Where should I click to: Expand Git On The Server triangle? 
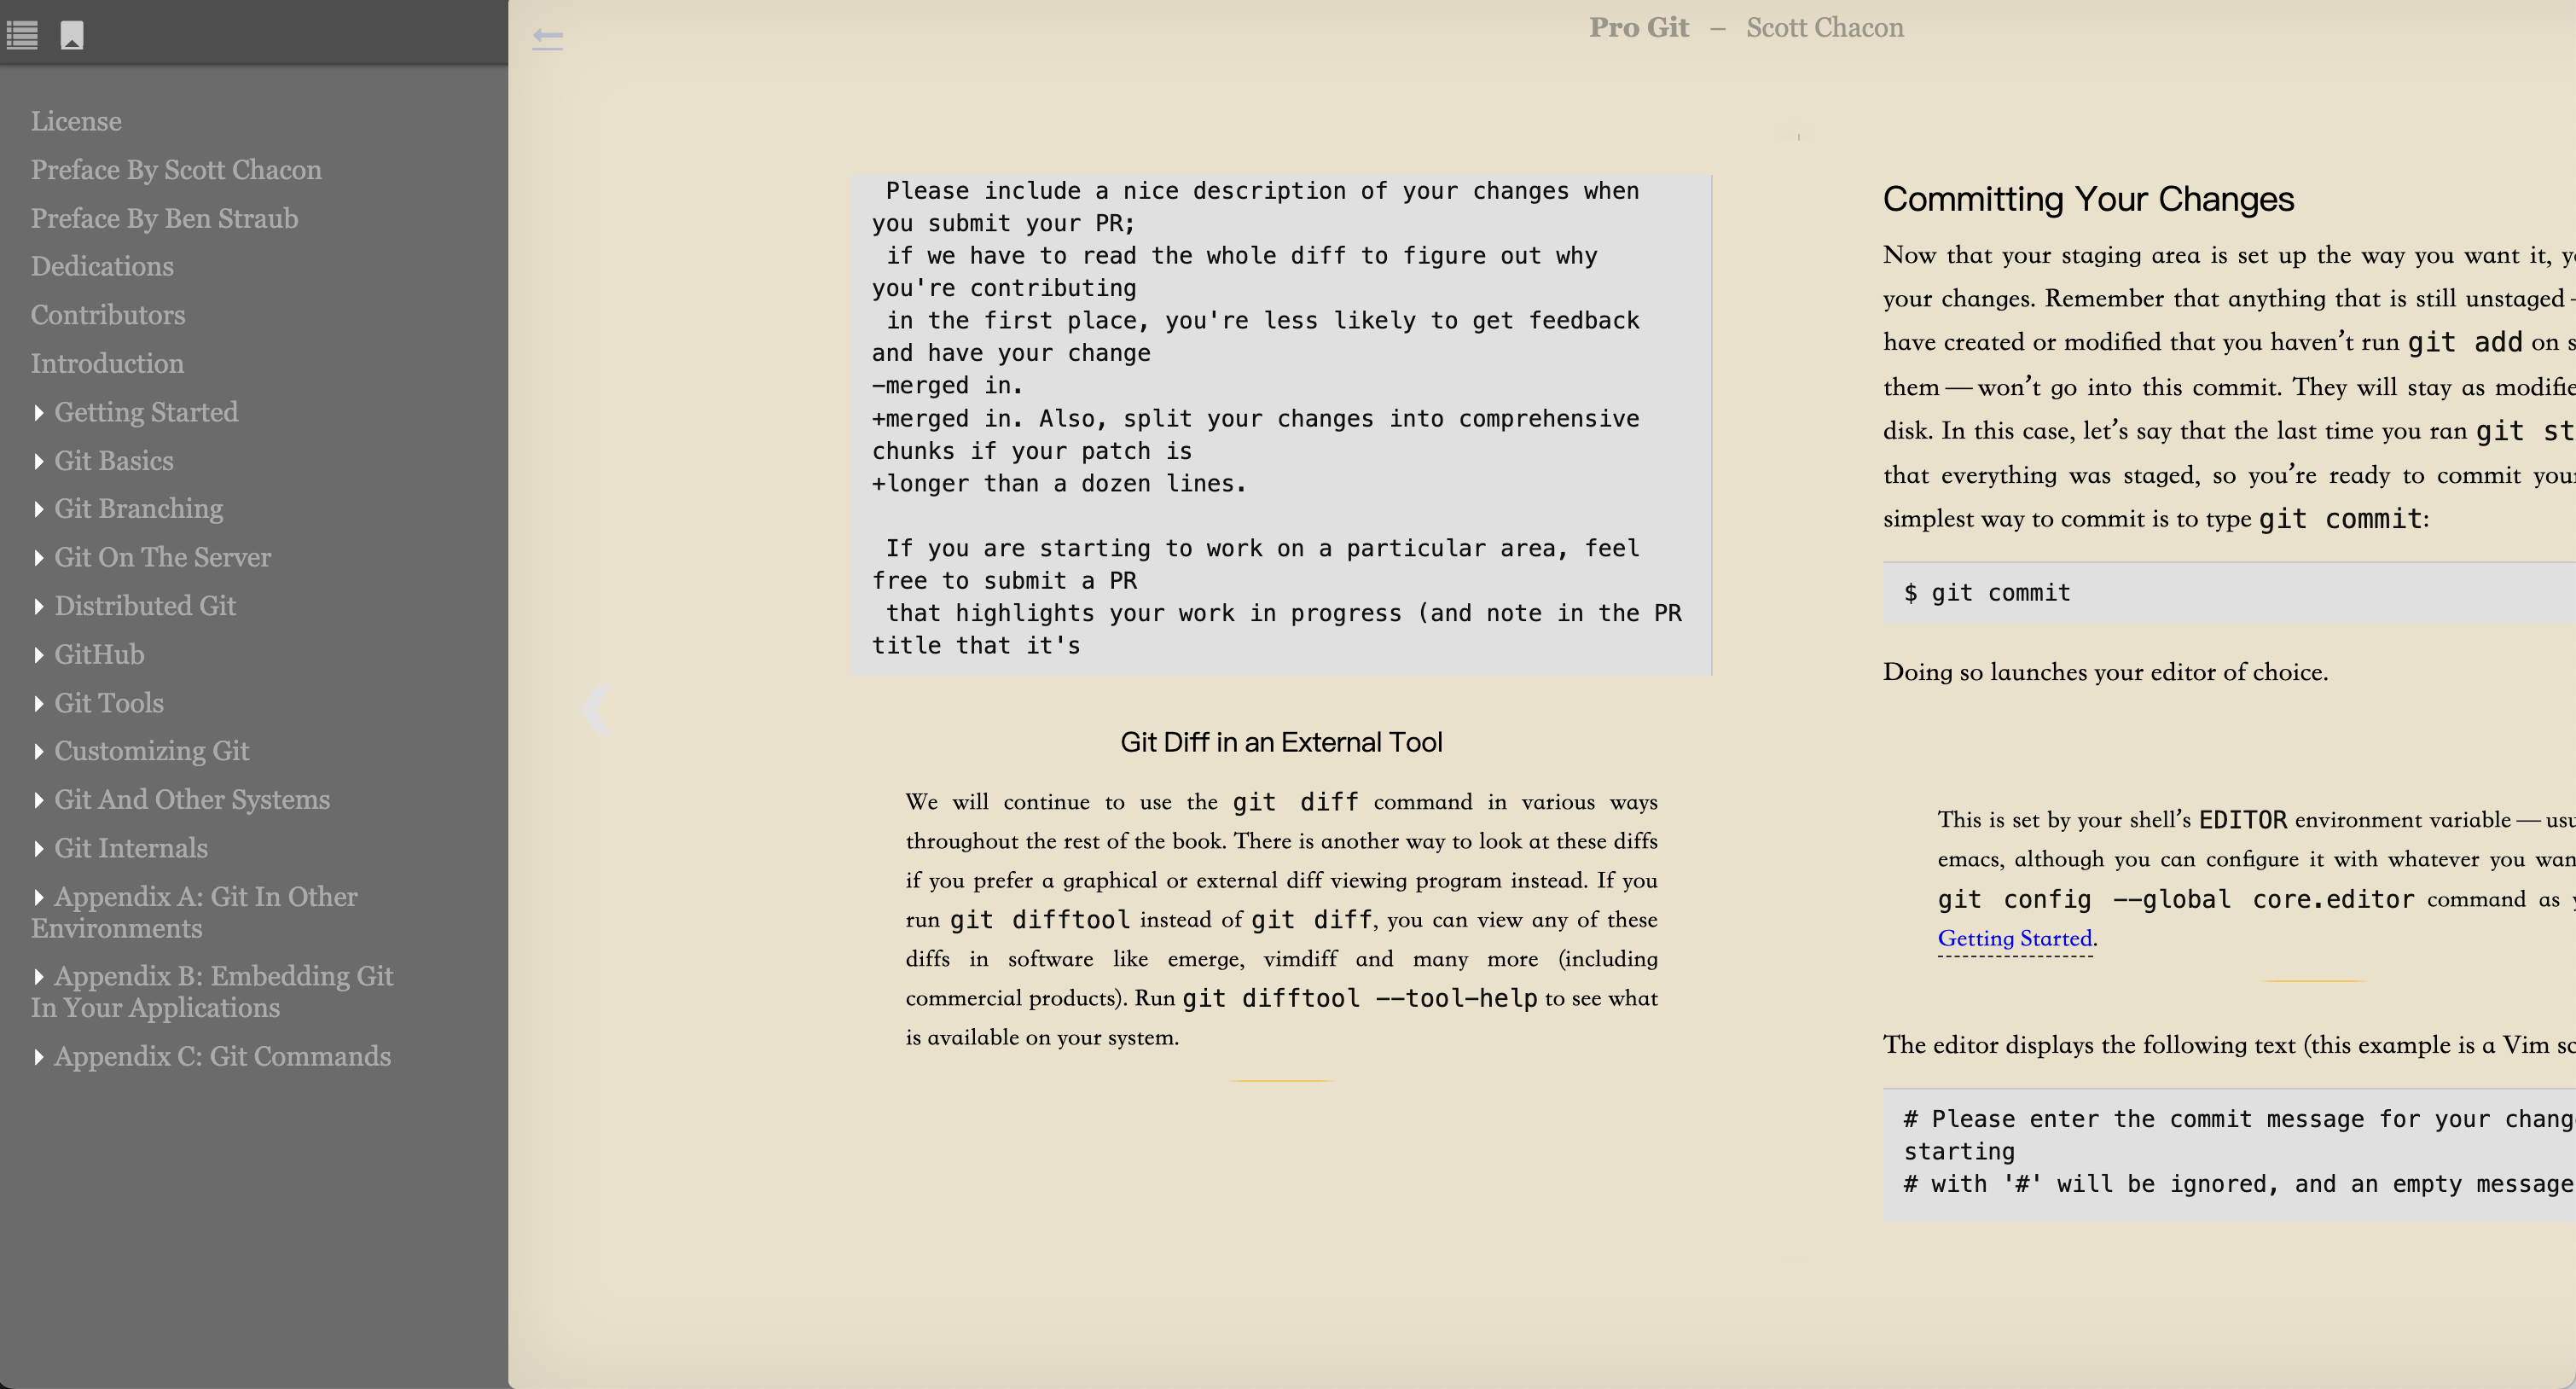point(39,558)
